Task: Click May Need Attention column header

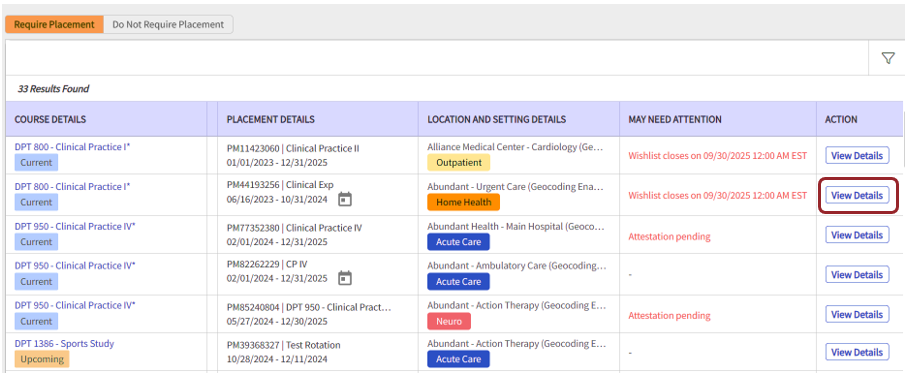Action: point(675,119)
